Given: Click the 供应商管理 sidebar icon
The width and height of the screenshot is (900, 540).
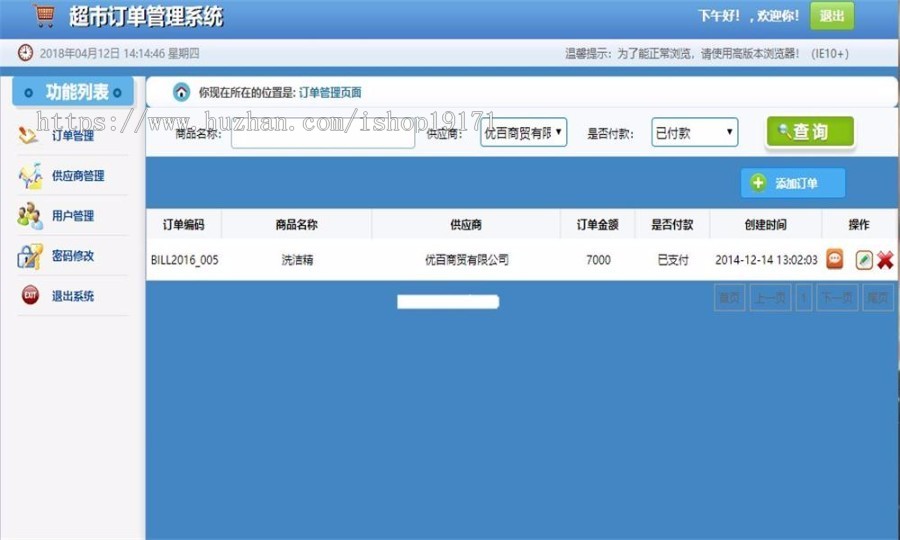Looking at the screenshot, I should coord(30,176).
